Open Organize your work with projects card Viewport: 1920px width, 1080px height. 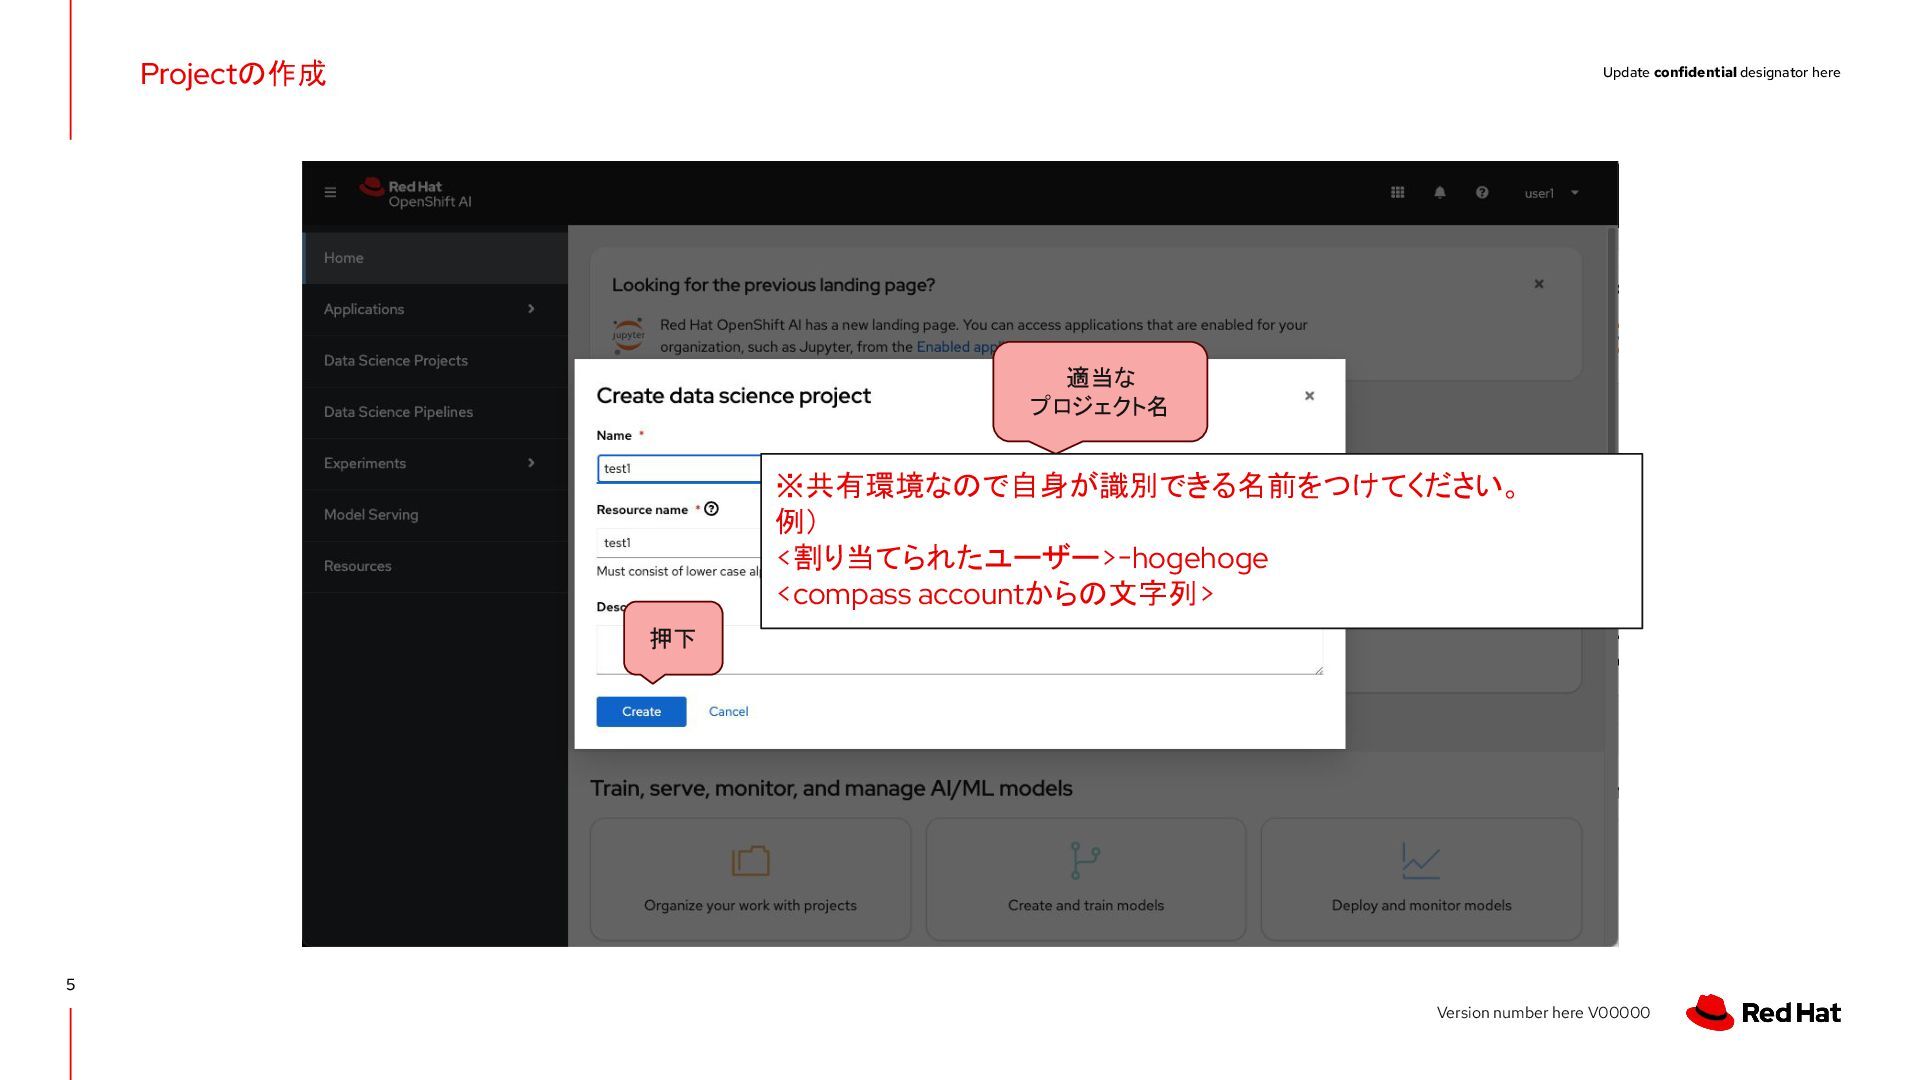tap(750, 879)
